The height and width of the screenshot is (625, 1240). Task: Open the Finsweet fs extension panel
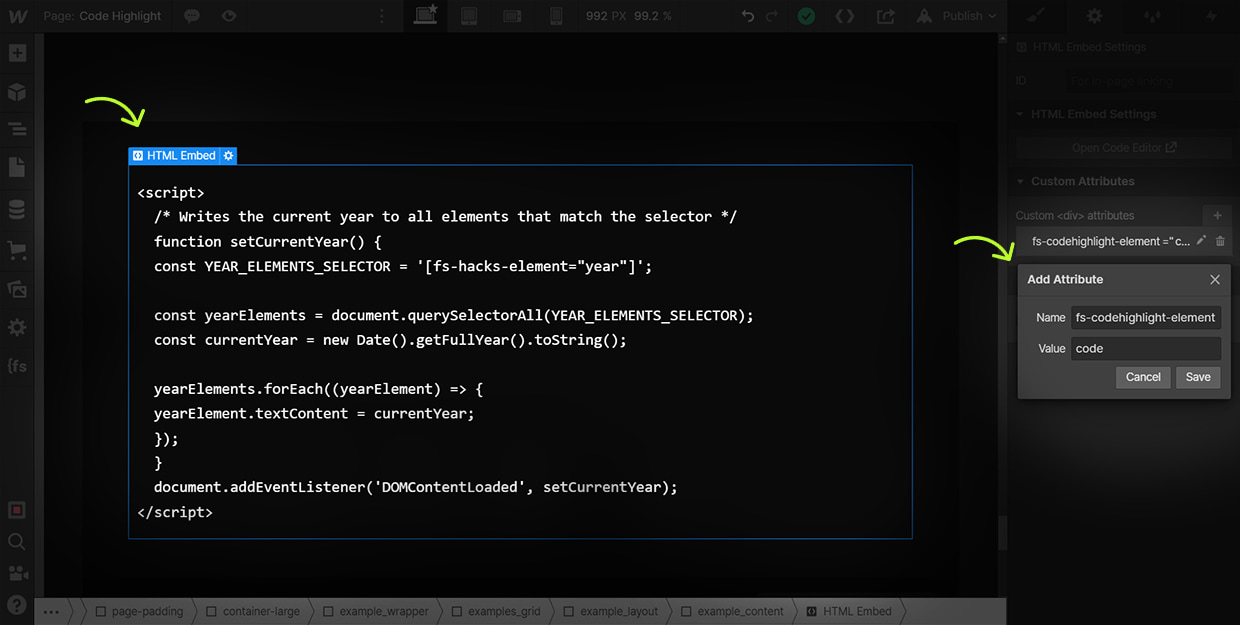tap(17, 366)
